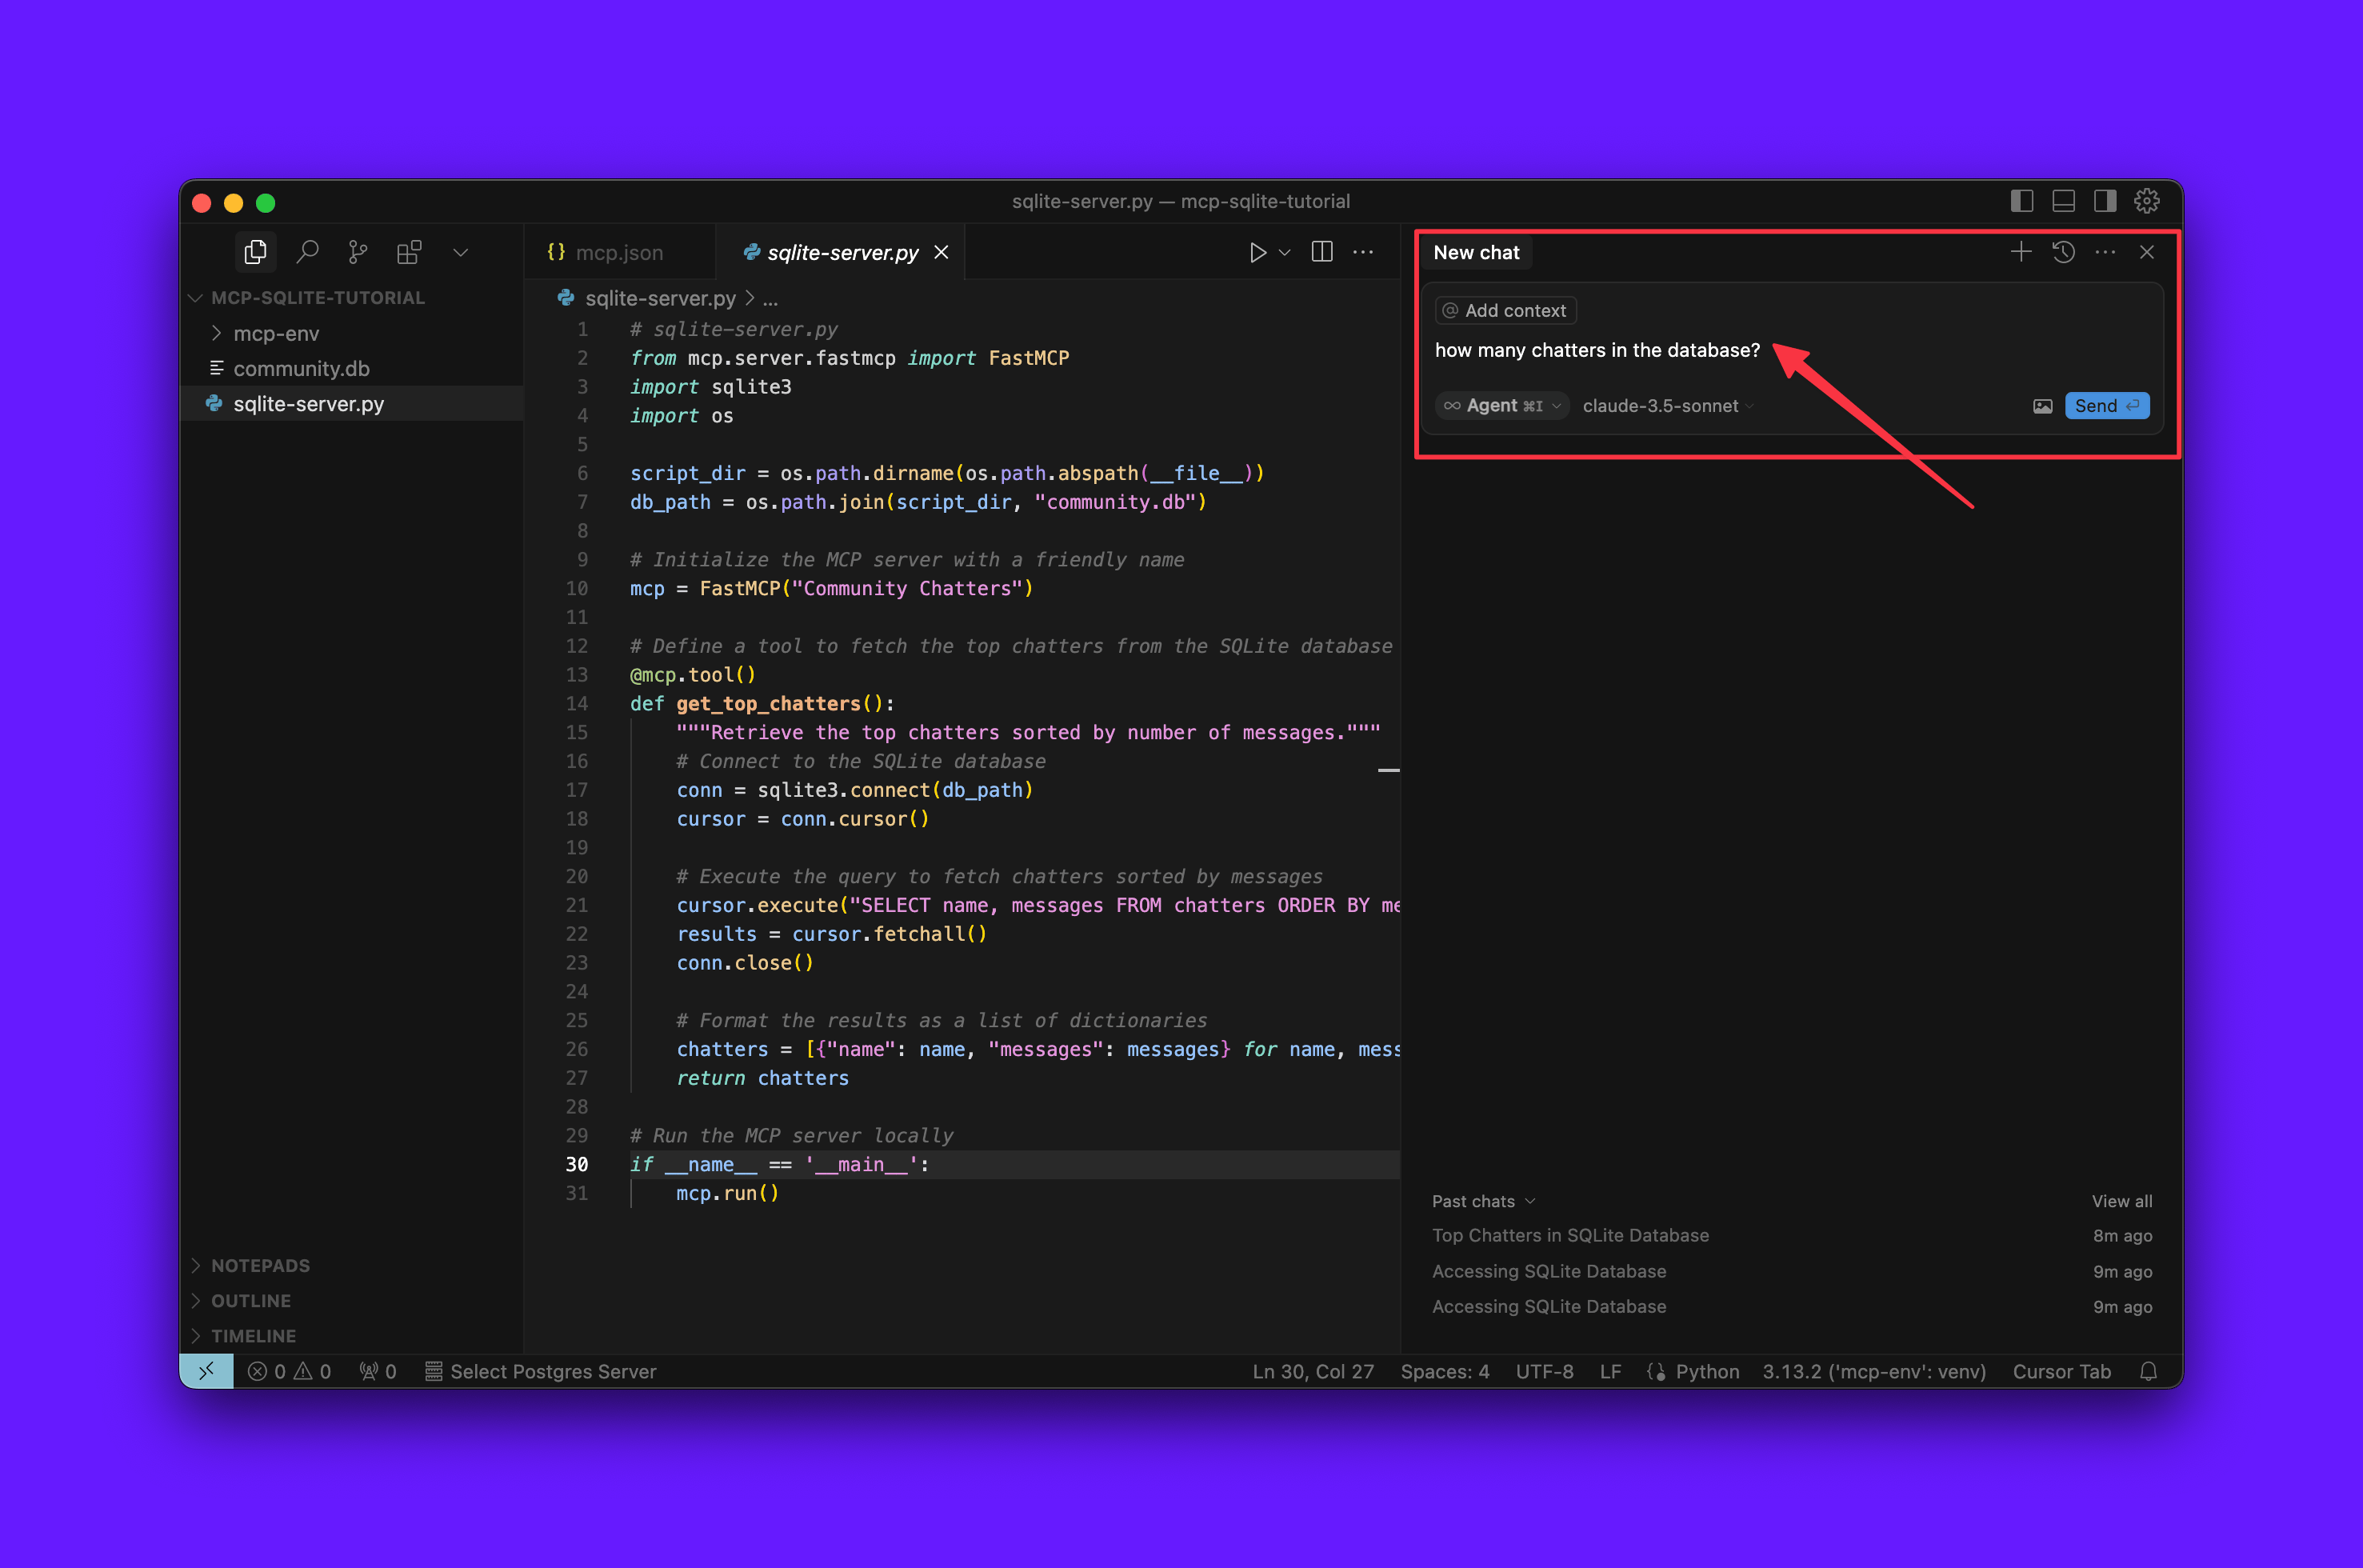Expand the NOTEPADS section

point(352,1265)
